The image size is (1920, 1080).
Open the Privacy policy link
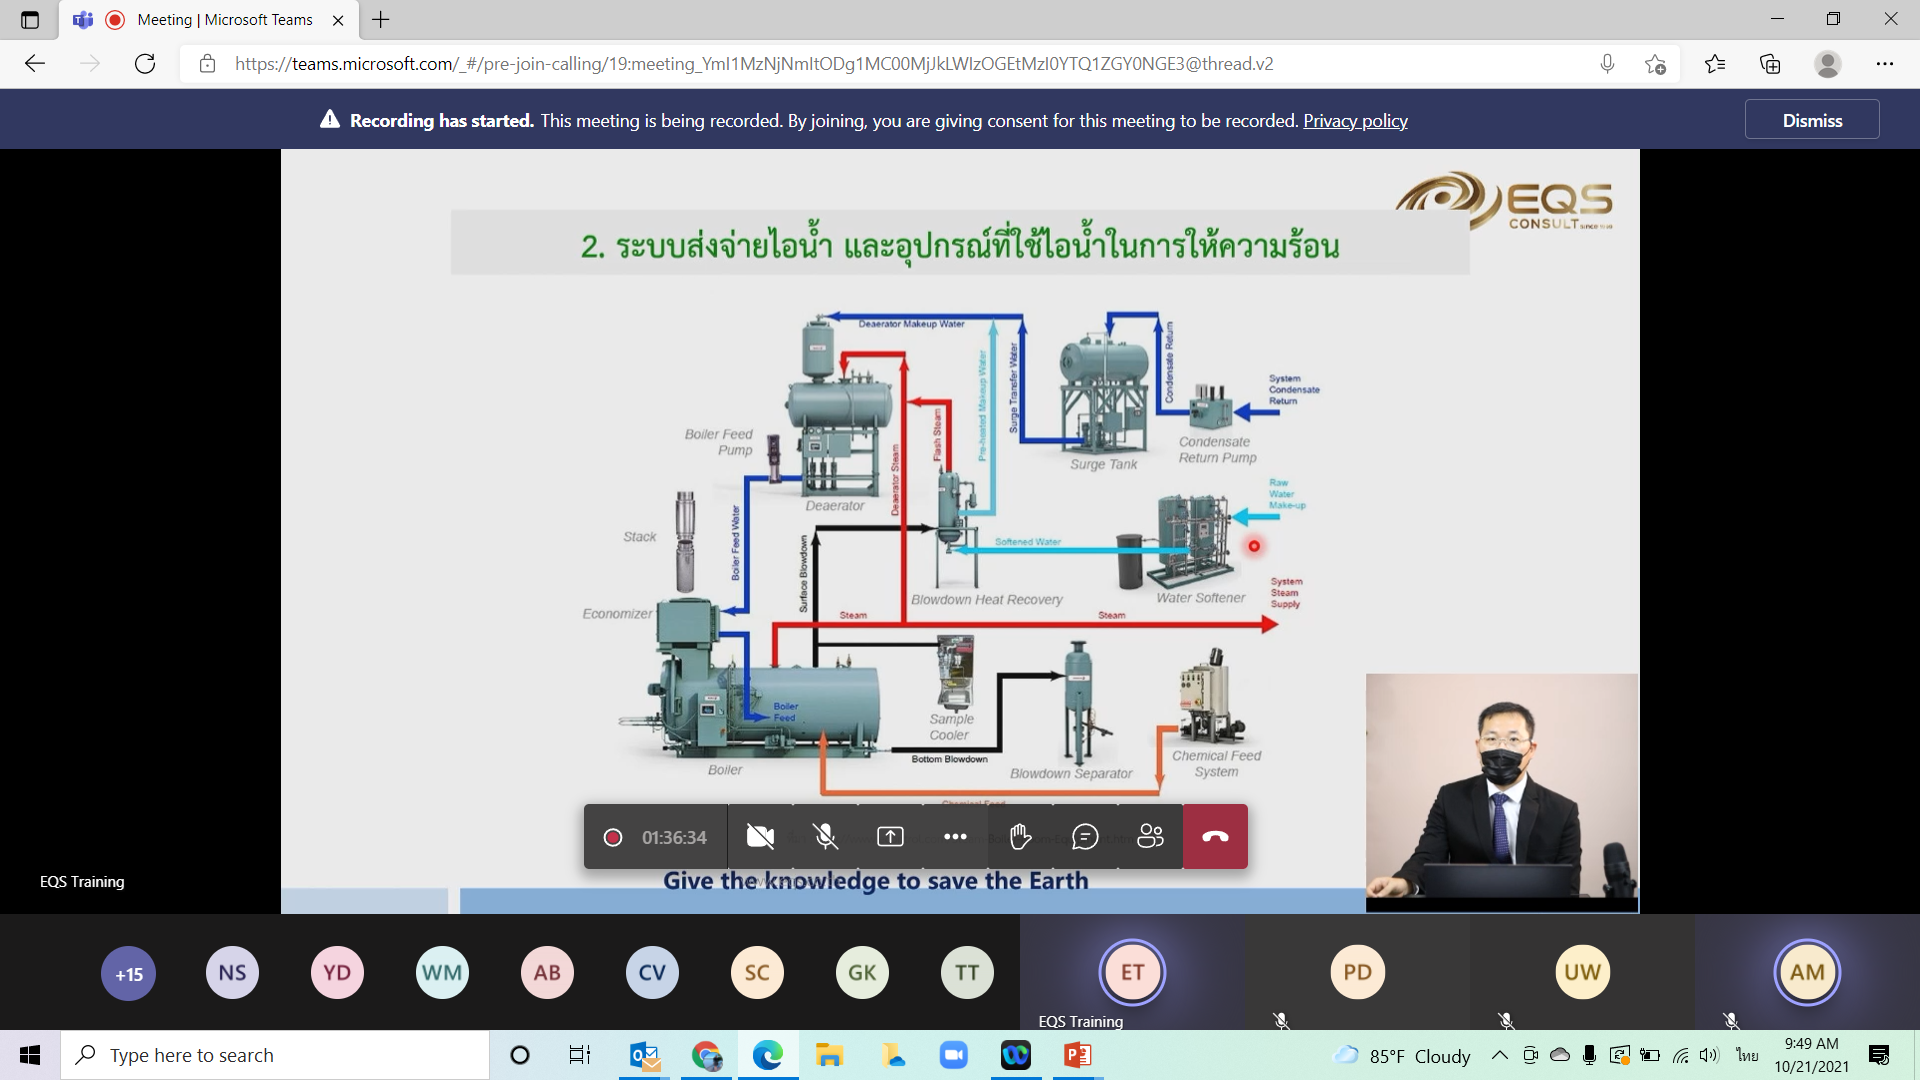point(1355,120)
